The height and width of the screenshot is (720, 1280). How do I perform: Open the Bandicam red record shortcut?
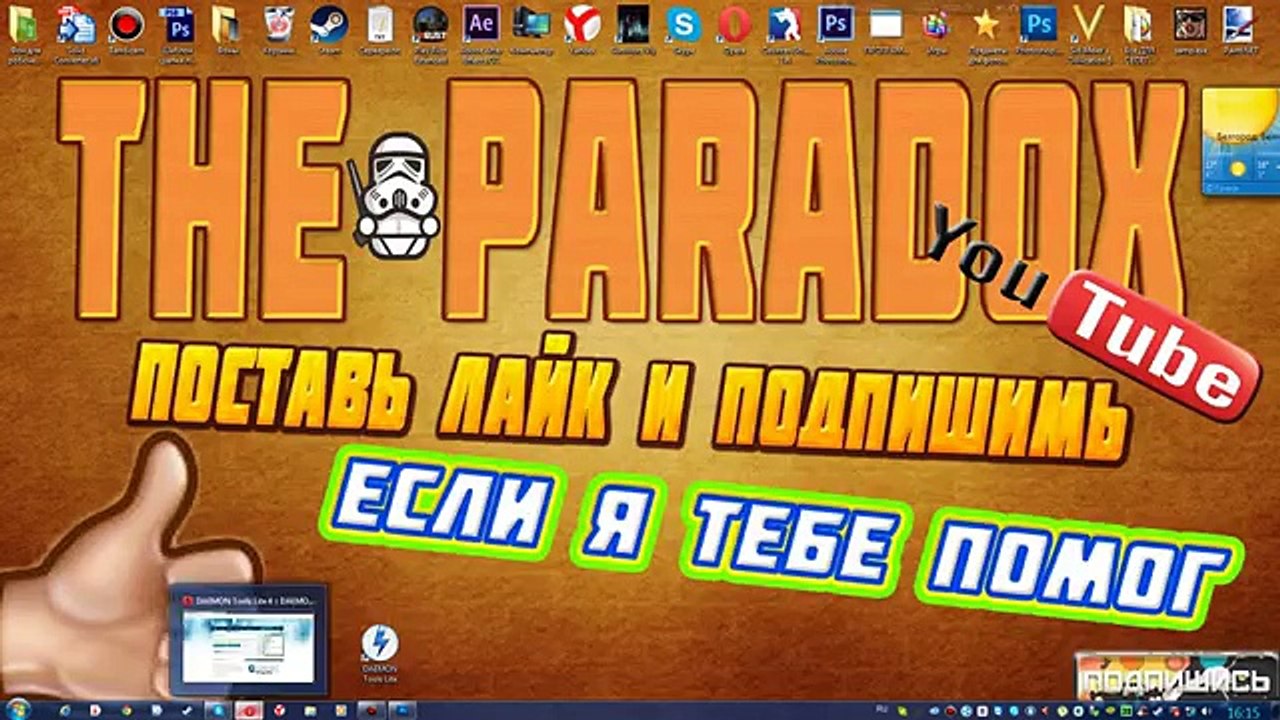pyautogui.click(x=127, y=28)
